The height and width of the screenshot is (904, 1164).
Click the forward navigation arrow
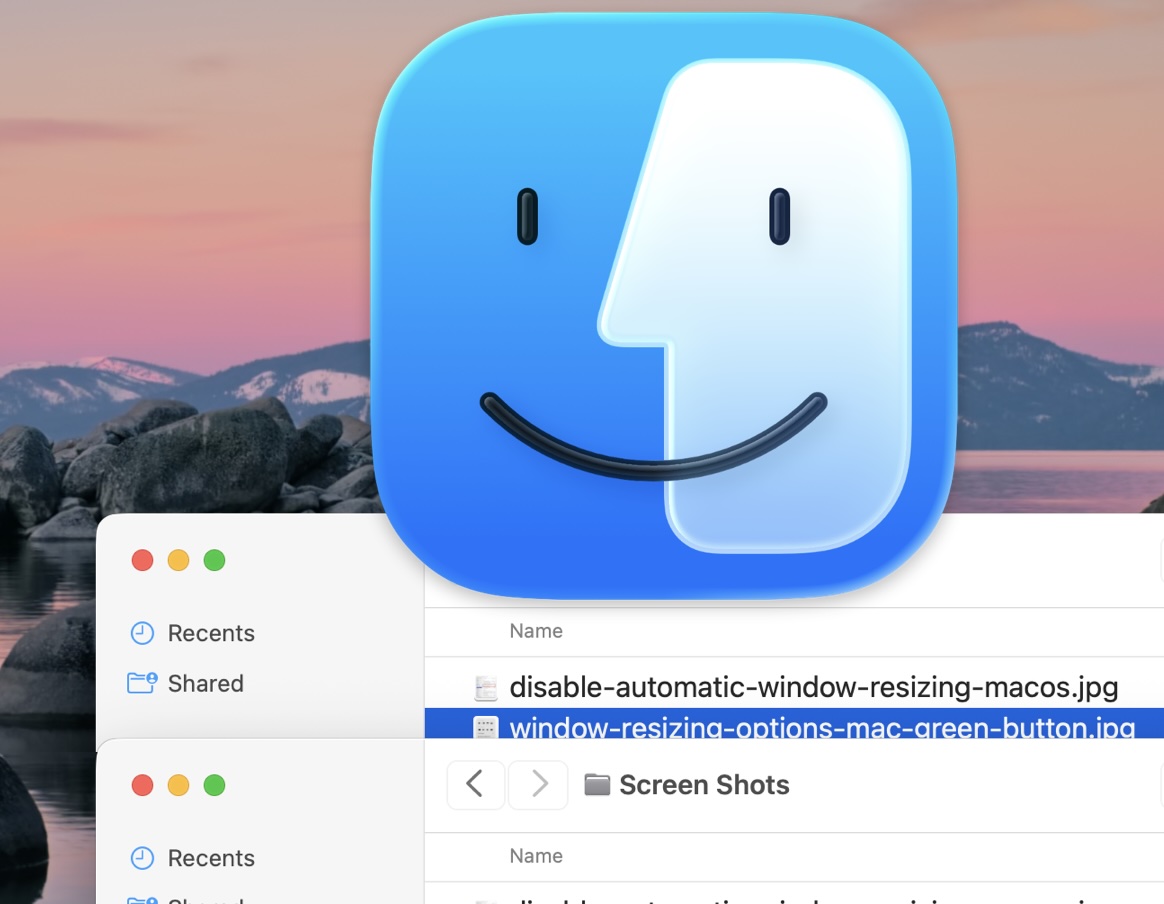coord(538,784)
